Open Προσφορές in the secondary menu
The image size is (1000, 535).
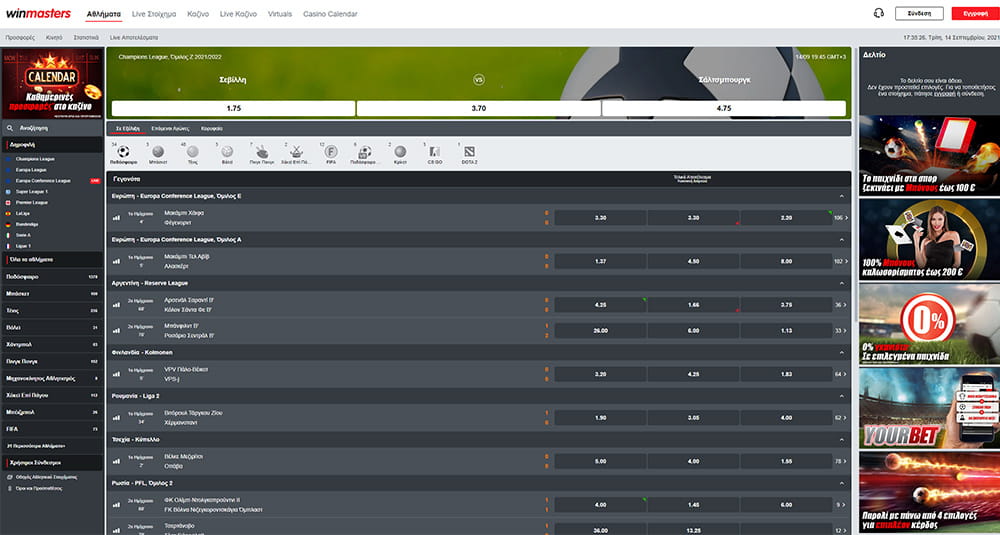pos(20,38)
